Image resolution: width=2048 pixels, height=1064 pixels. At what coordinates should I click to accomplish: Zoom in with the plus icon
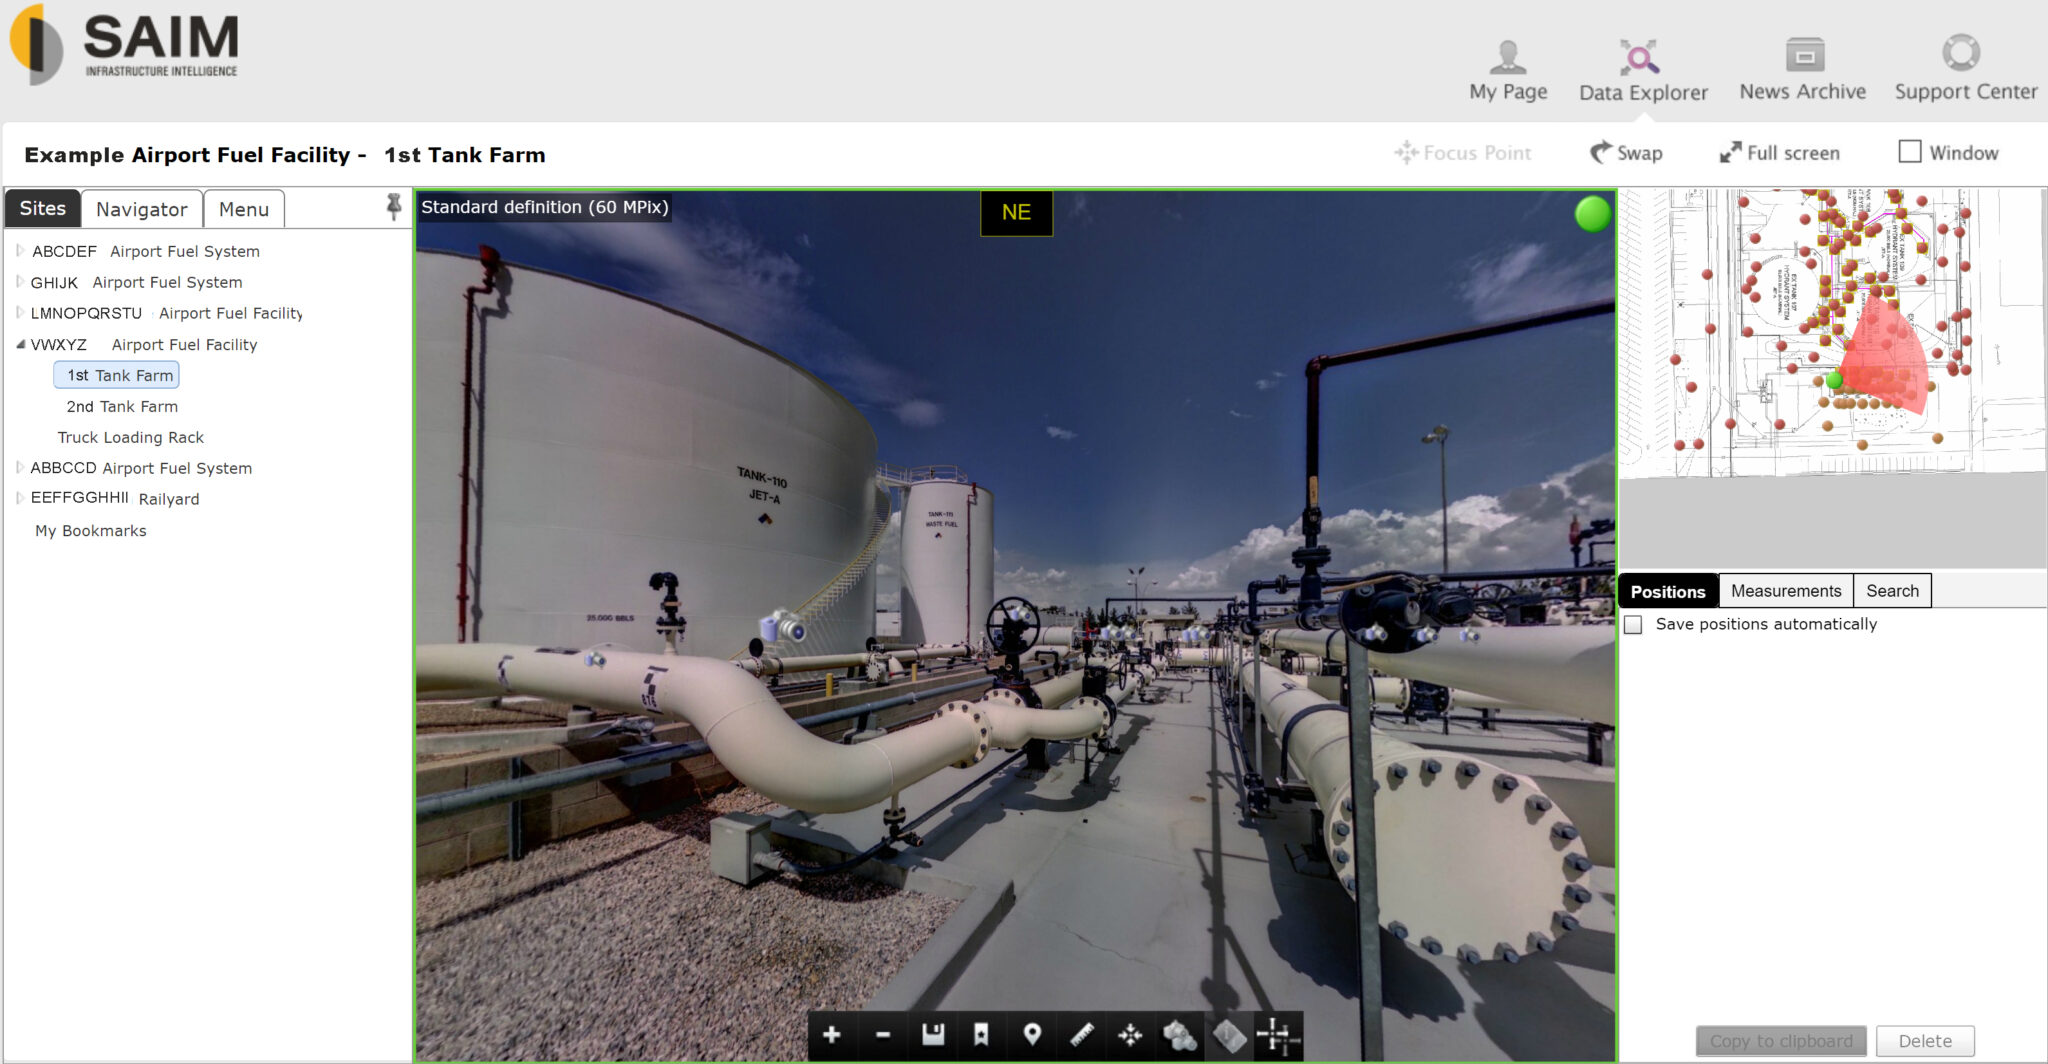click(x=831, y=1035)
